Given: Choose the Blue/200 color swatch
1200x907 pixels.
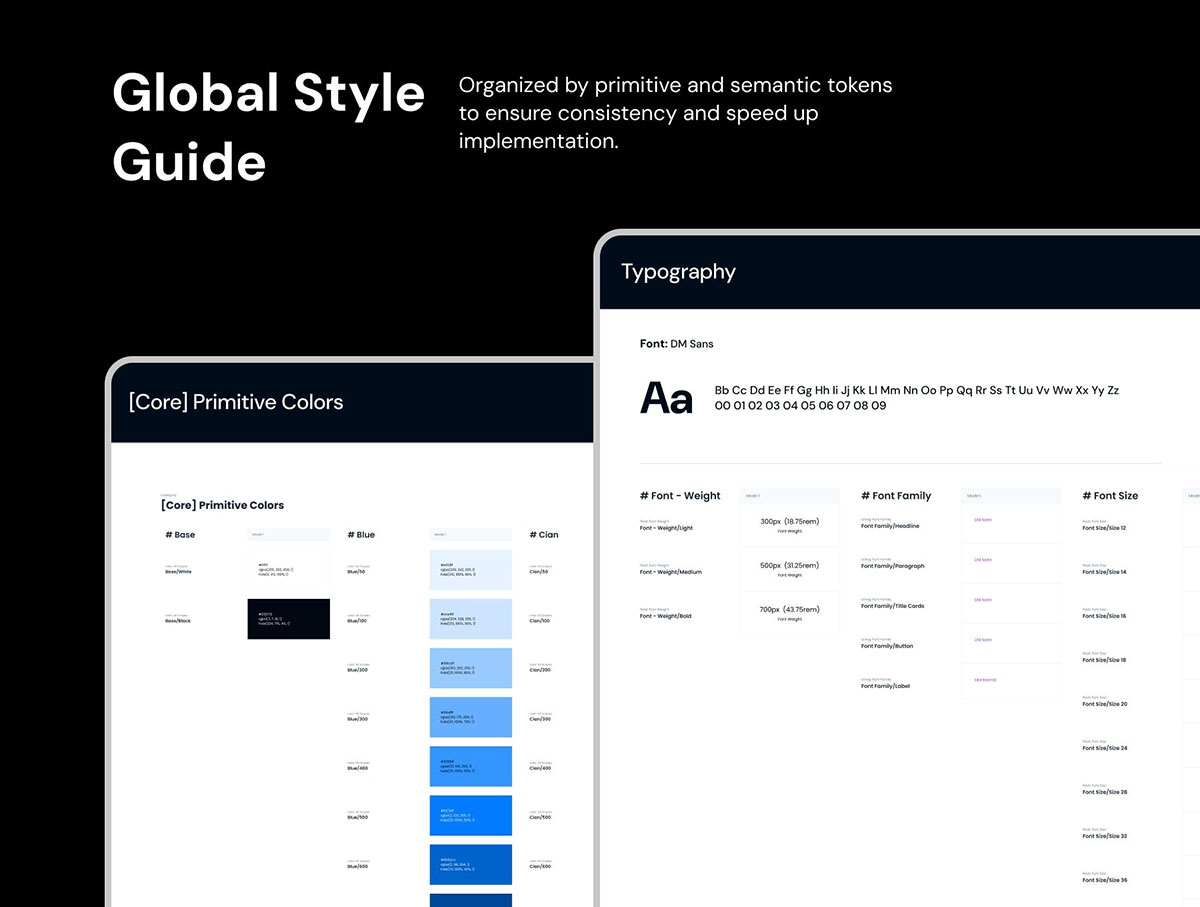Looking at the screenshot, I should [x=470, y=668].
